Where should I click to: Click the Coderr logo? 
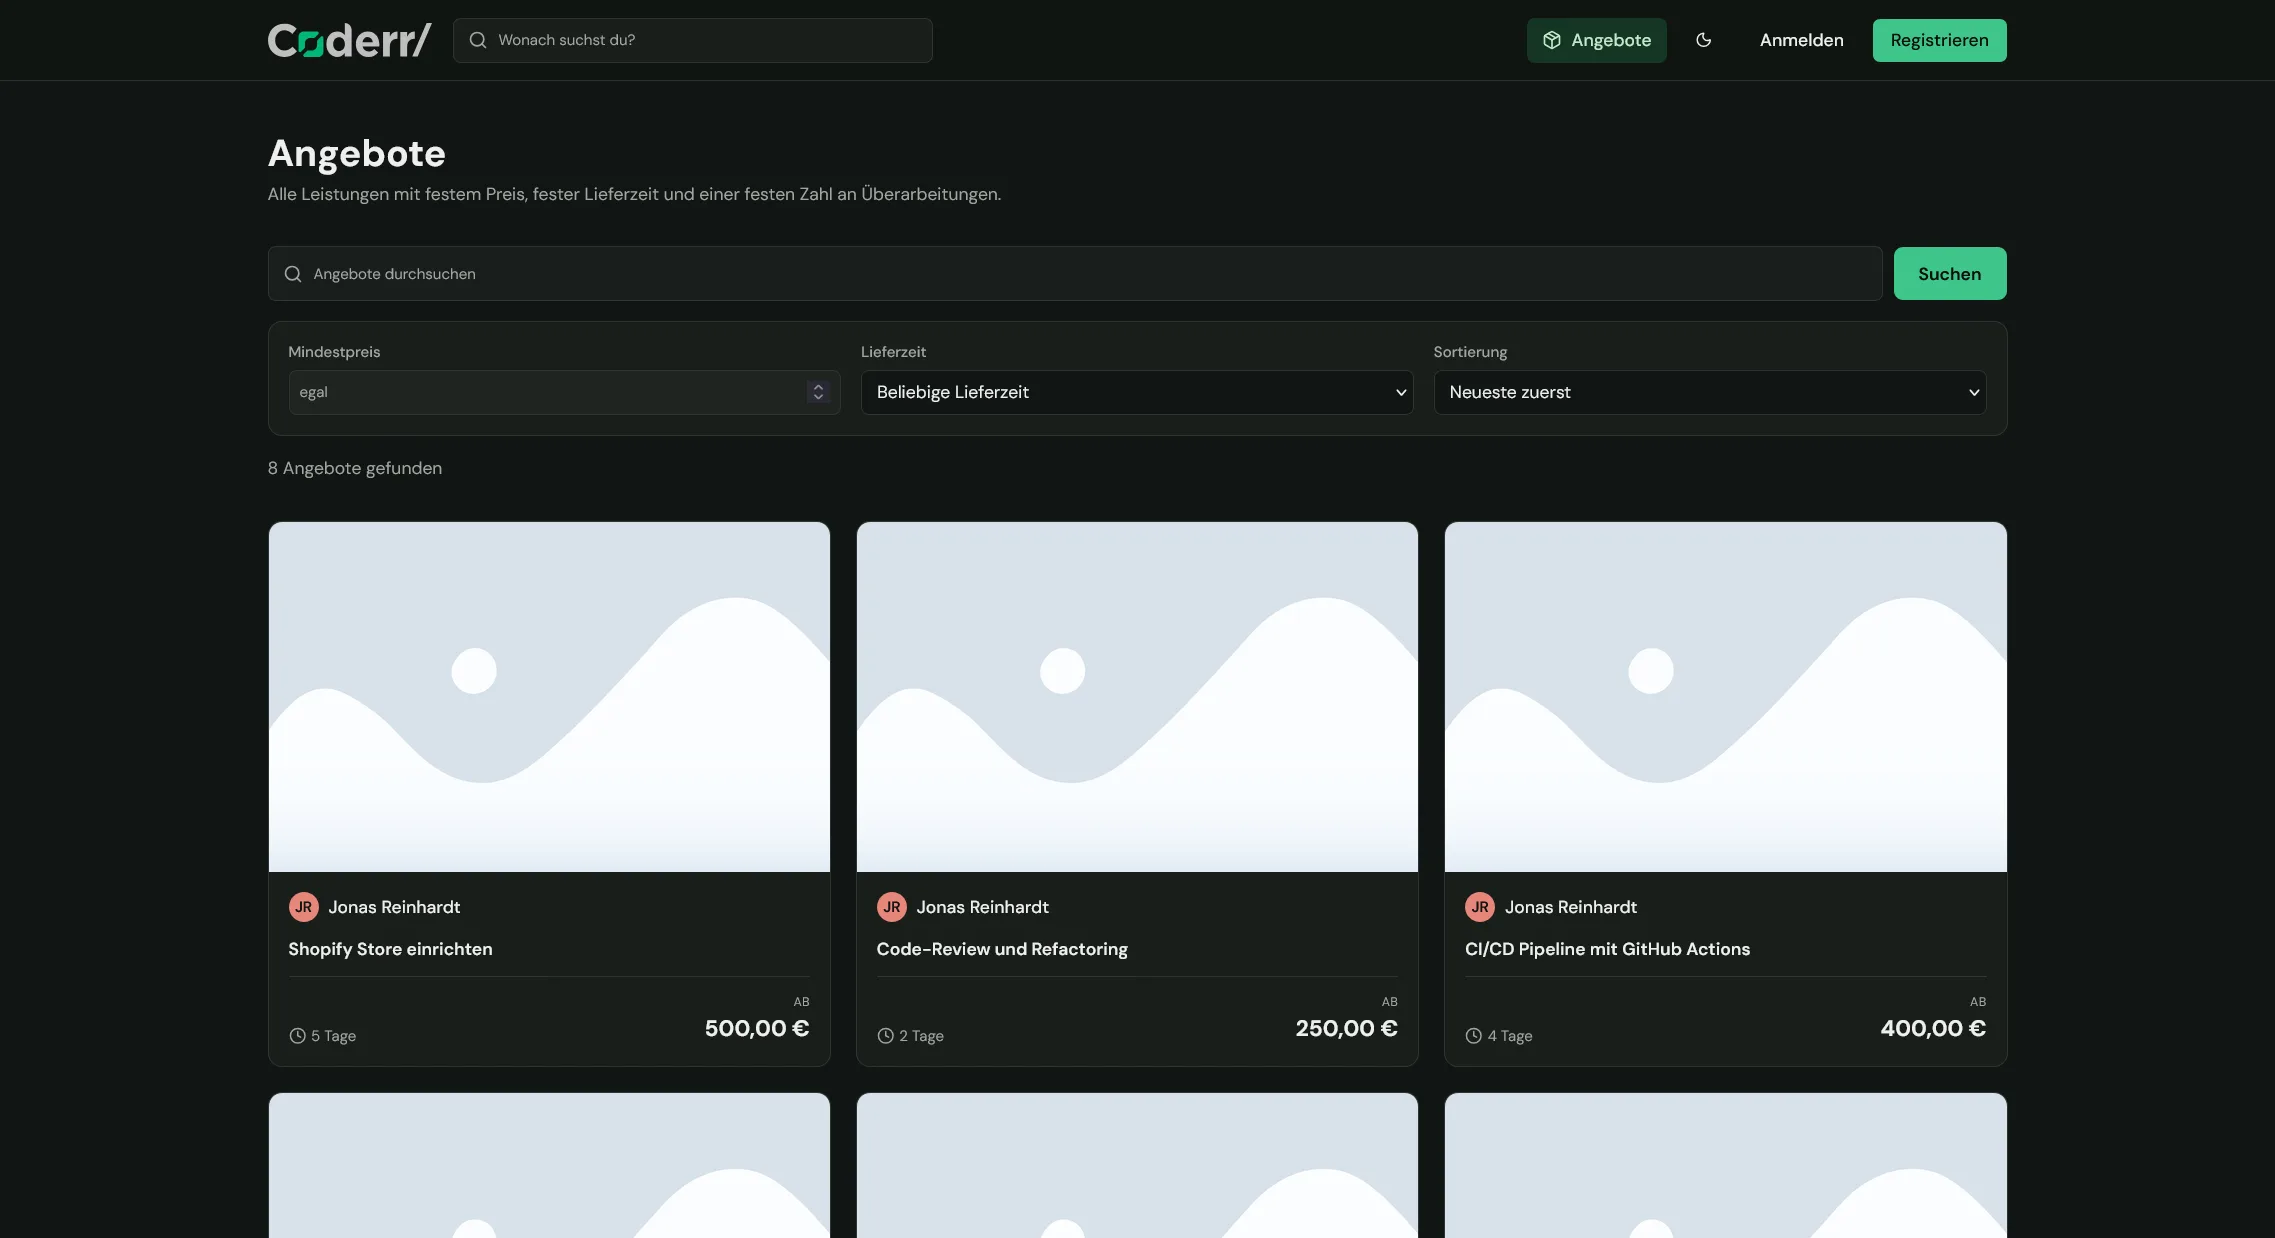(x=349, y=40)
